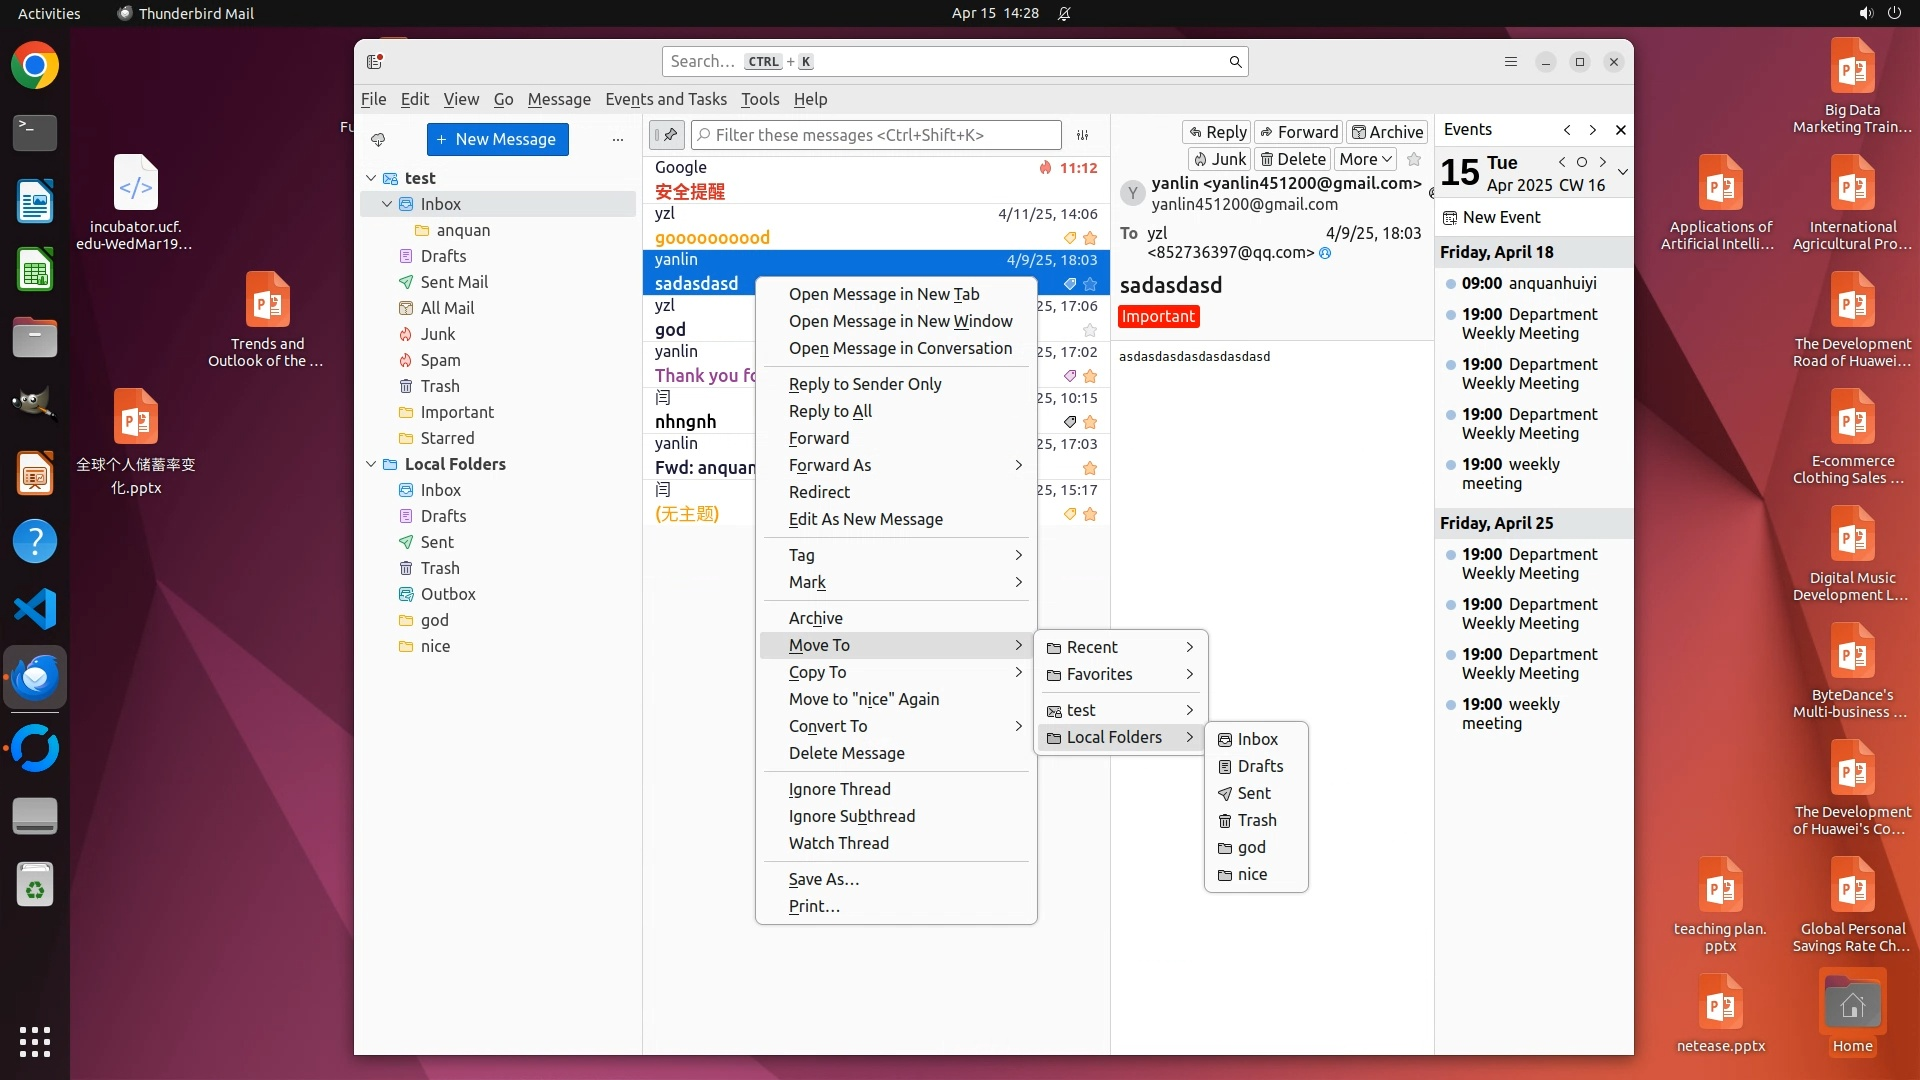Click the Junk button in message header
Screen dimensions: 1920x1080
[1219, 159]
